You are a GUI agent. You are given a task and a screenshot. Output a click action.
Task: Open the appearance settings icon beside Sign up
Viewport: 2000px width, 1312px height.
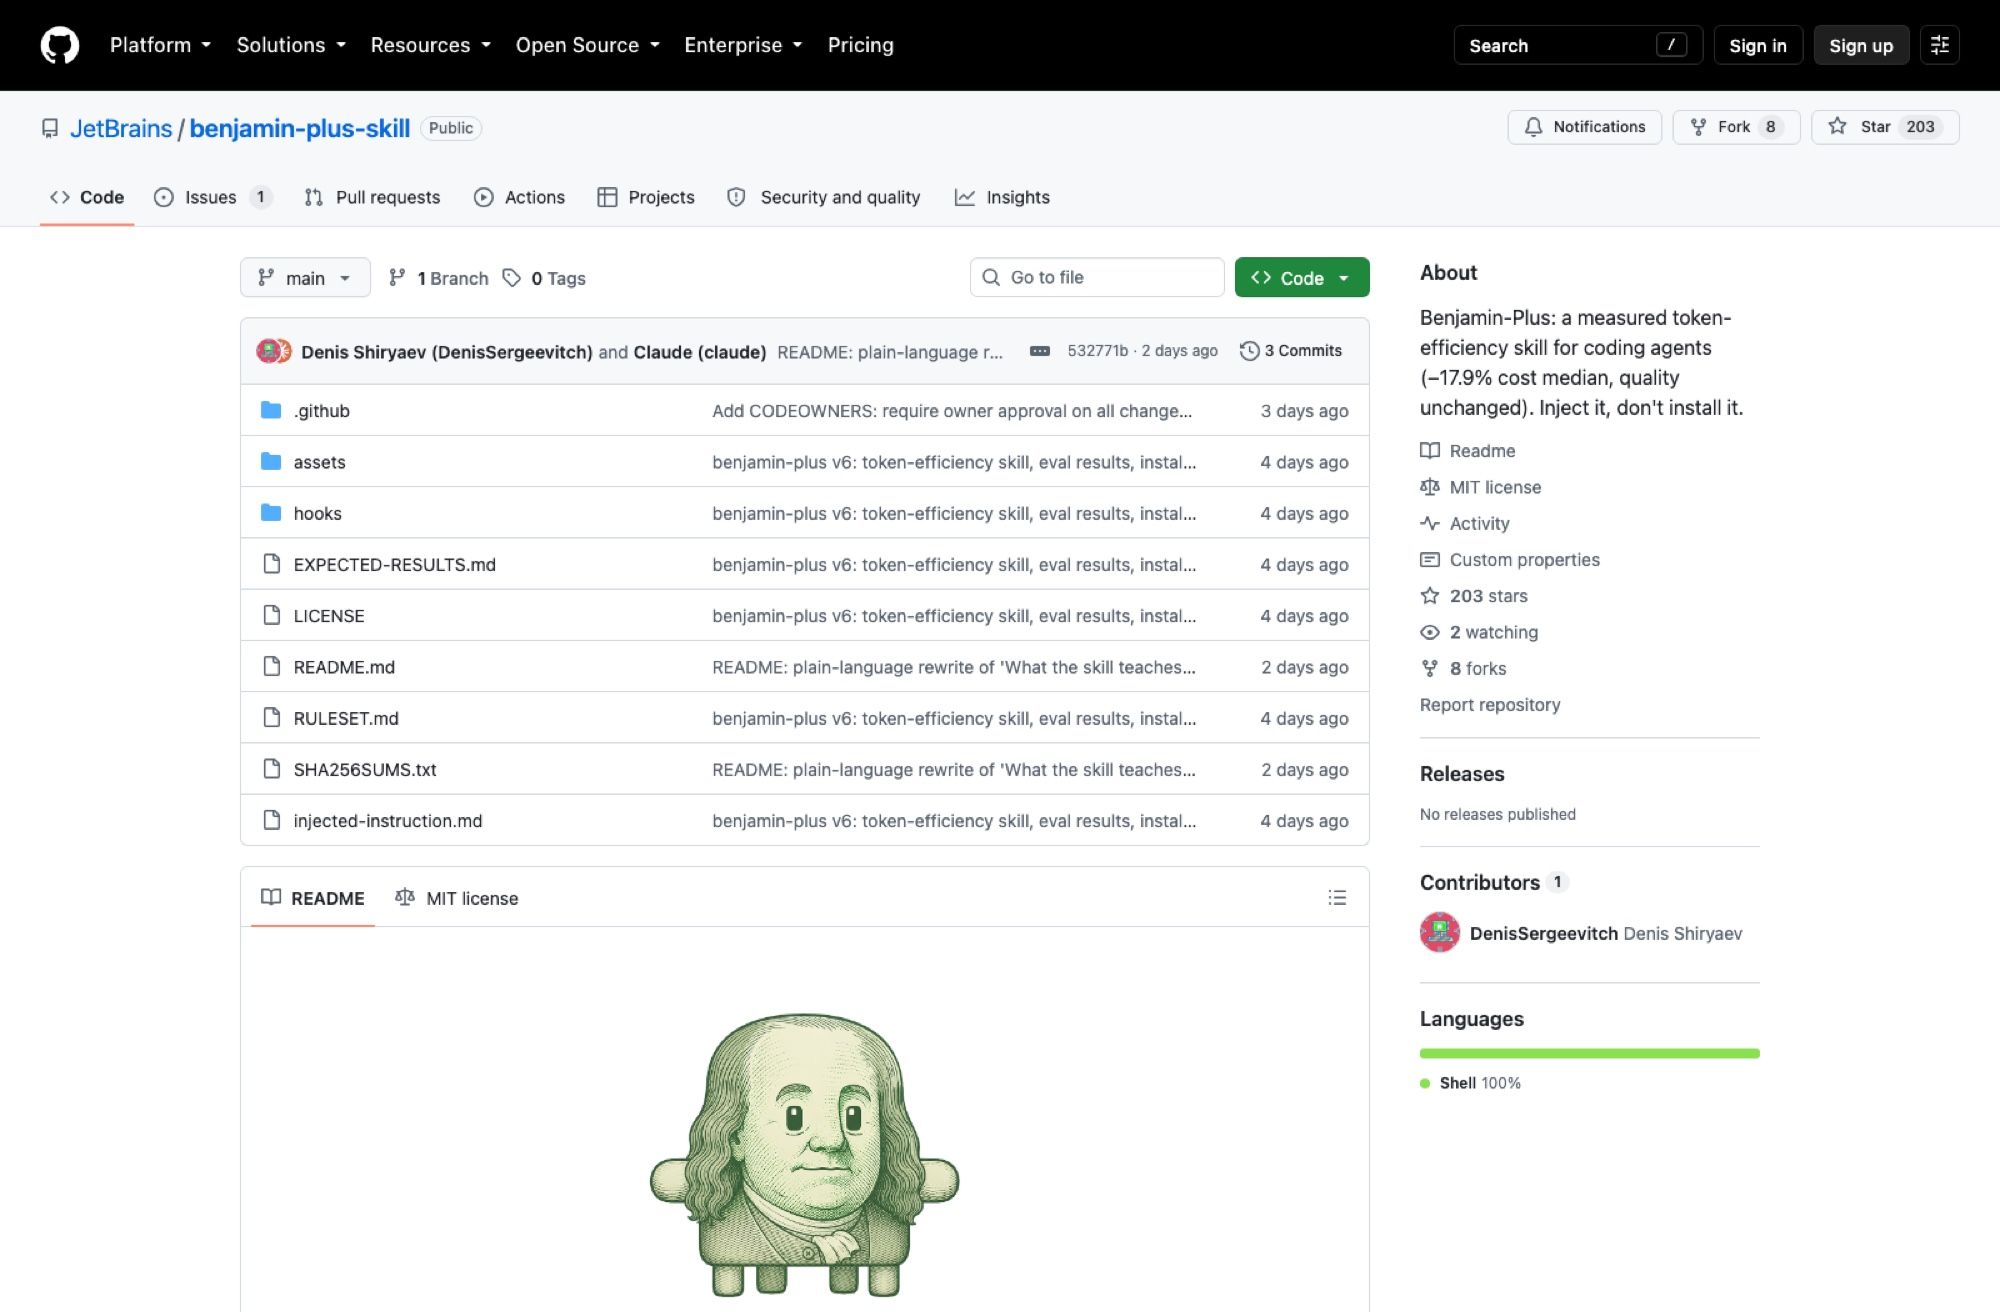click(x=1940, y=45)
